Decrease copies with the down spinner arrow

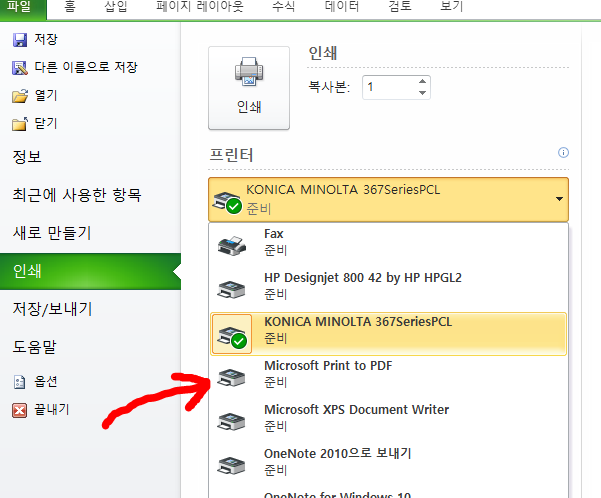pyautogui.click(x=422, y=93)
